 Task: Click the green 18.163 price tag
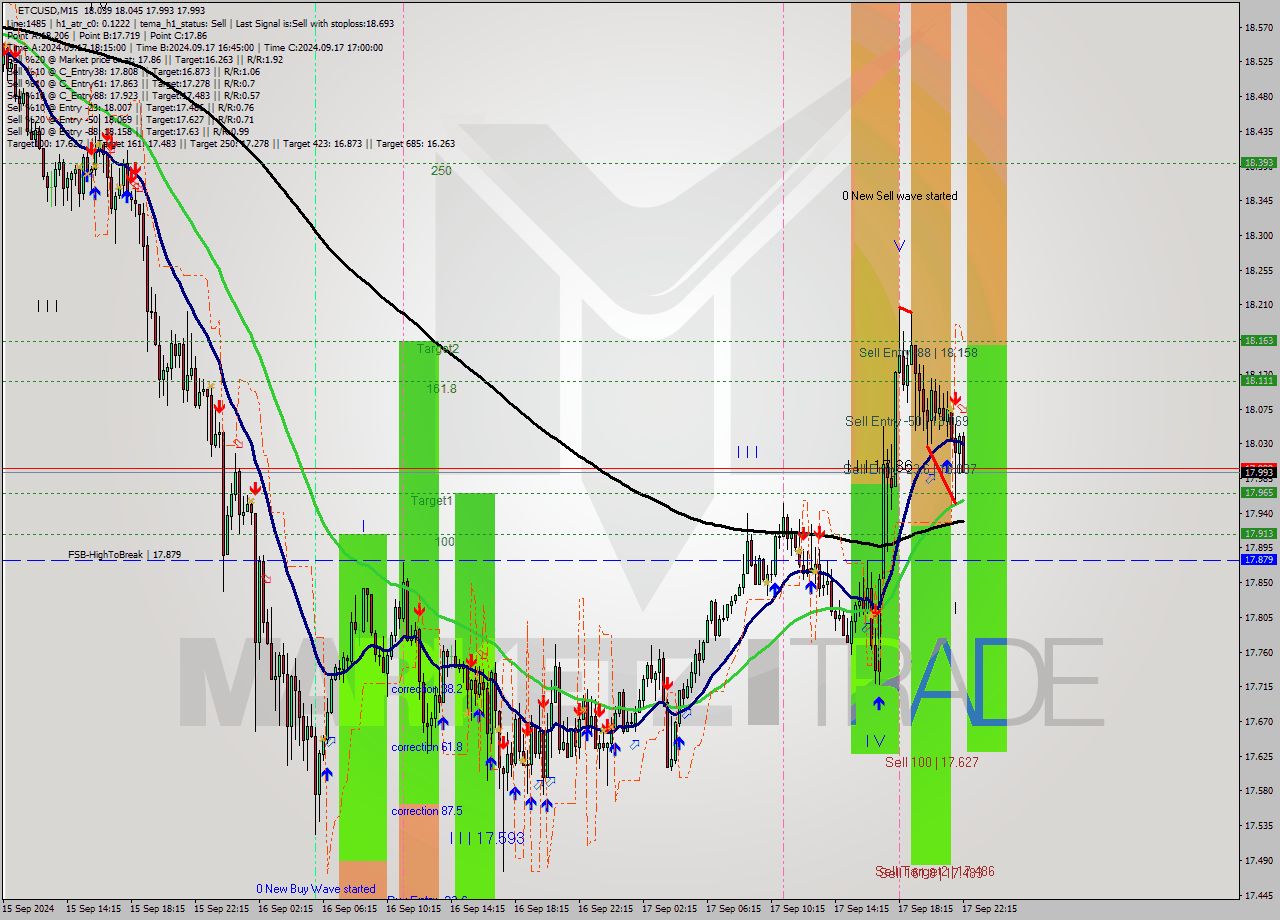pyautogui.click(x=1258, y=341)
